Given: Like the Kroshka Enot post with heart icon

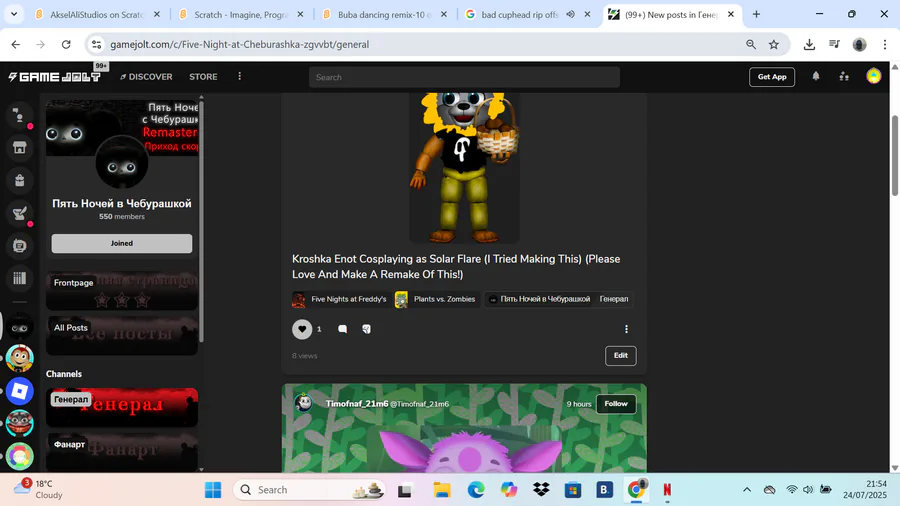Looking at the screenshot, I should tap(302, 329).
